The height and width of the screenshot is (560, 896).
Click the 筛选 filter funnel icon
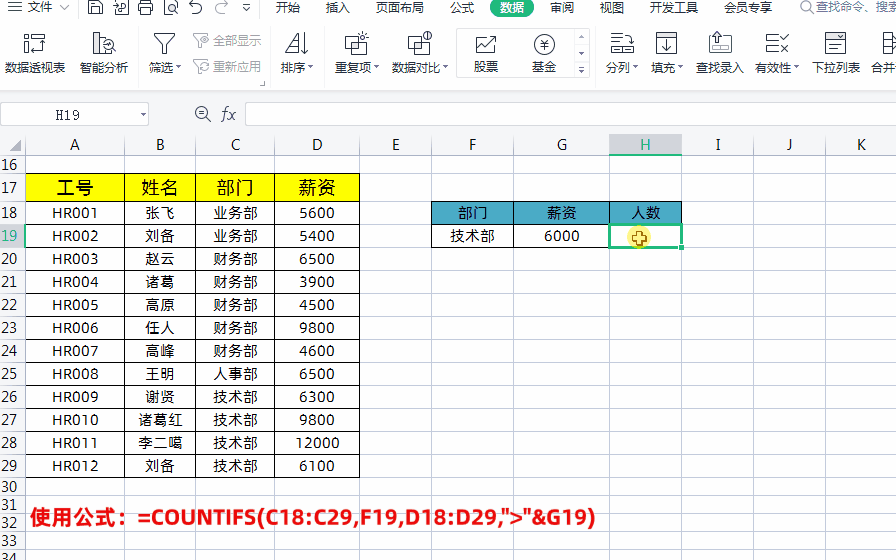163,44
